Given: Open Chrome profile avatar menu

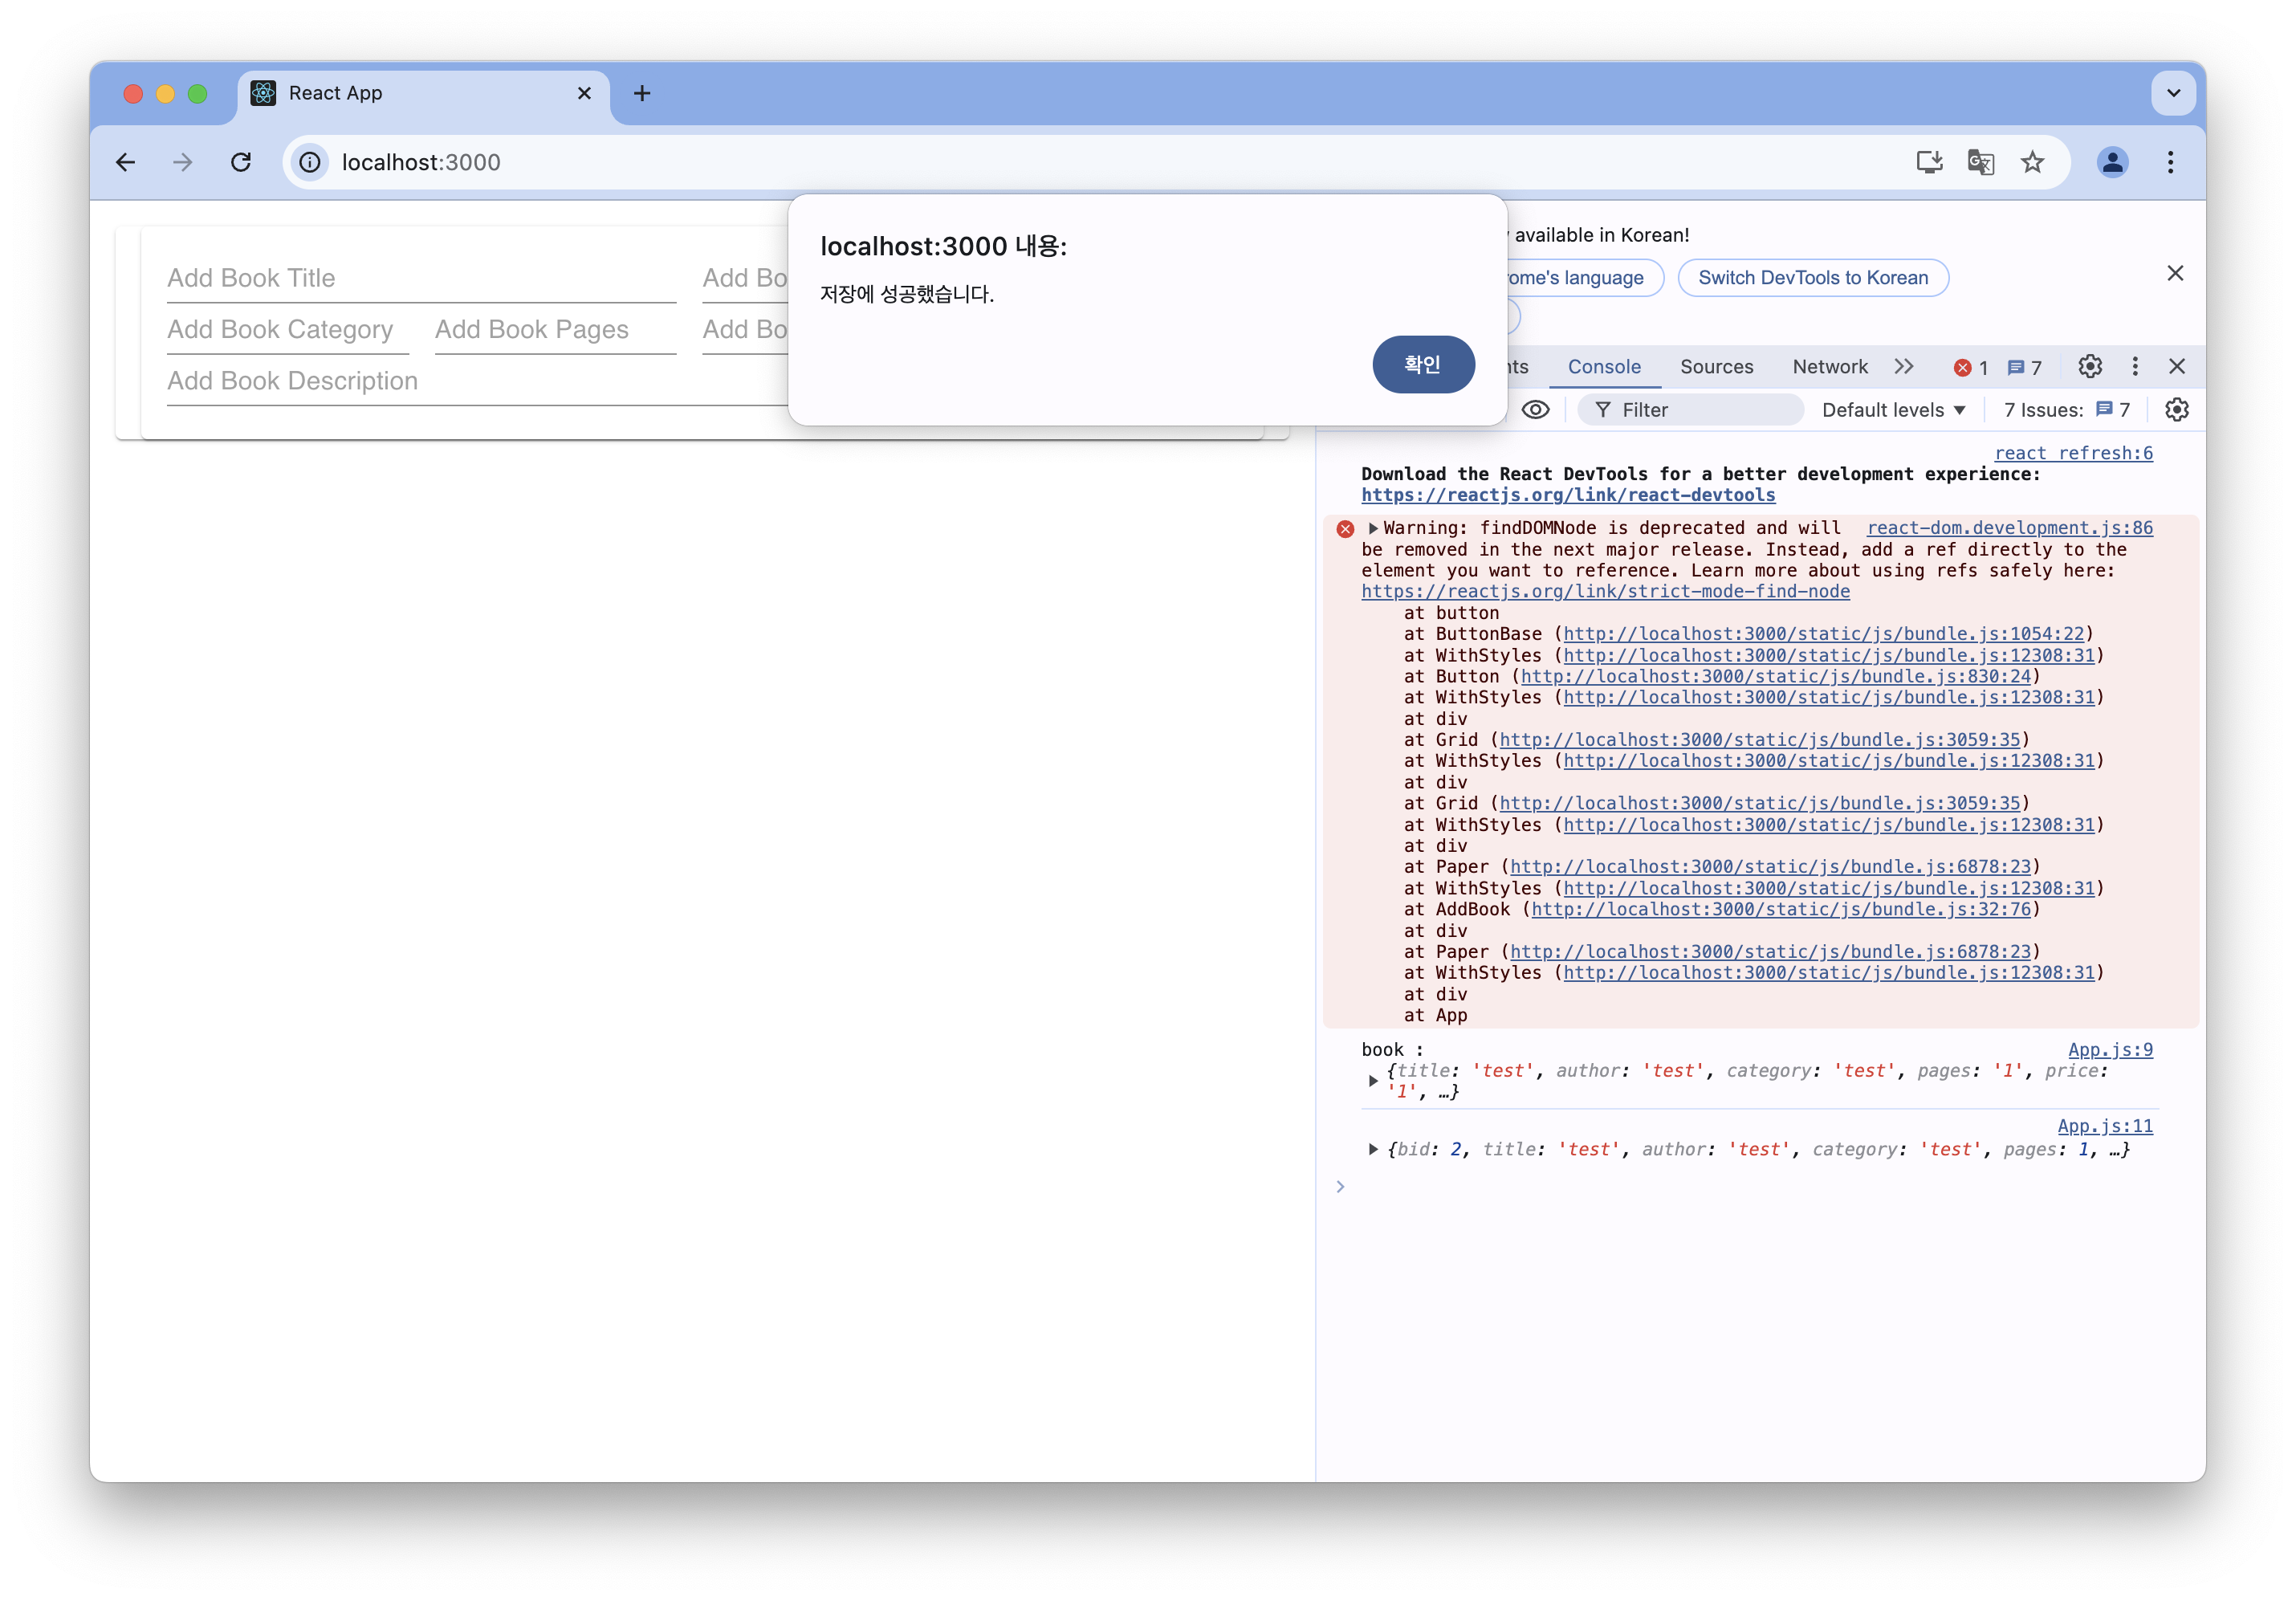Looking at the screenshot, I should click(x=2112, y=162).
